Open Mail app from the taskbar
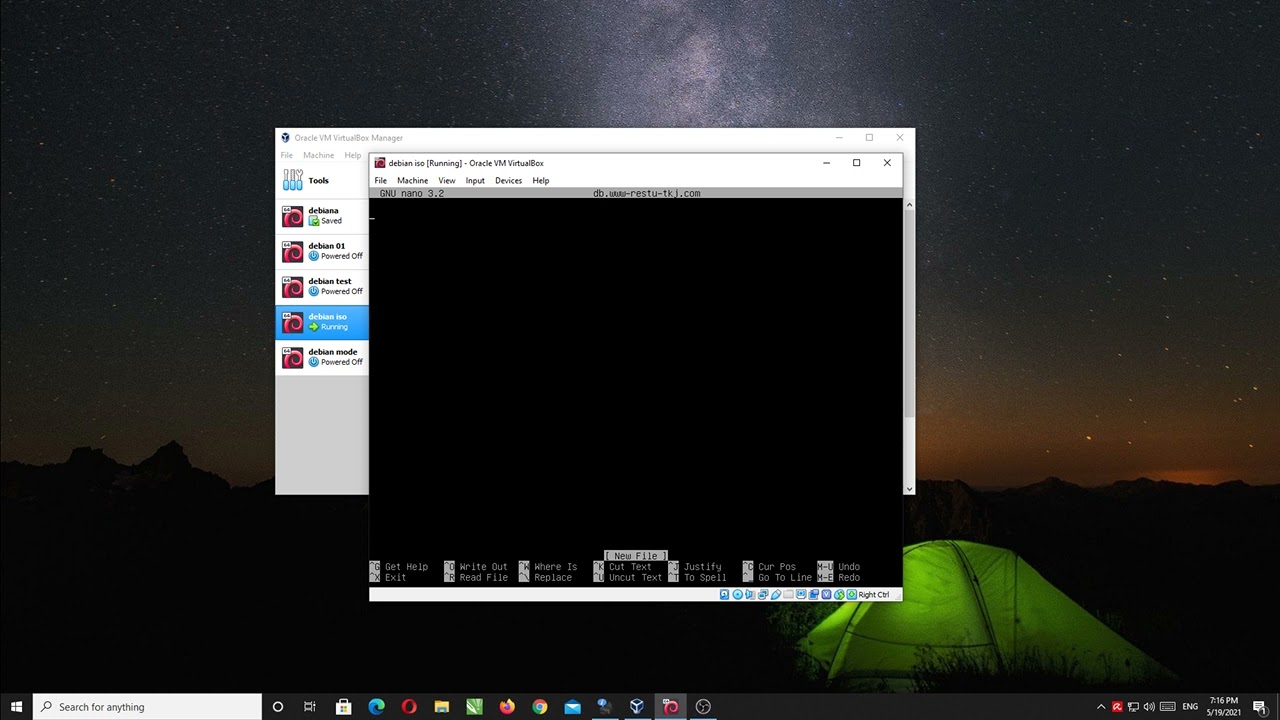This screenshot has height=720, width=1280. tap(572, 707)
